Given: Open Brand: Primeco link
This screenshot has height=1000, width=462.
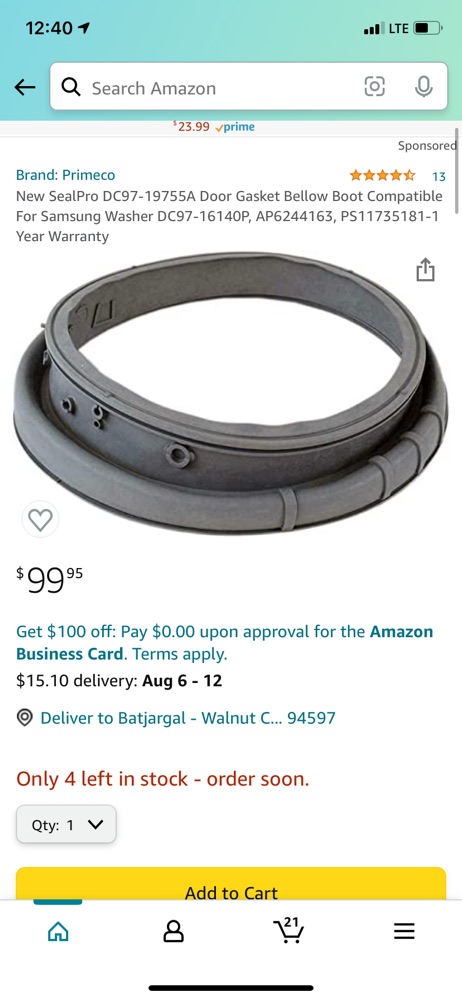Looking at the screenshot, I should coord(66,175).
